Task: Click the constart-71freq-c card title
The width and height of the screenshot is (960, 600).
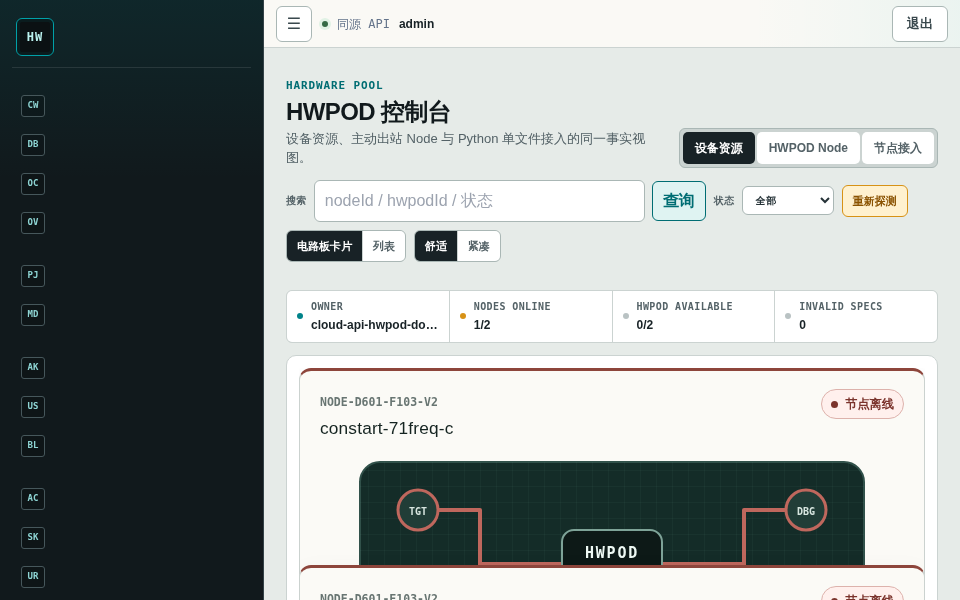Action: click(386, 429)
